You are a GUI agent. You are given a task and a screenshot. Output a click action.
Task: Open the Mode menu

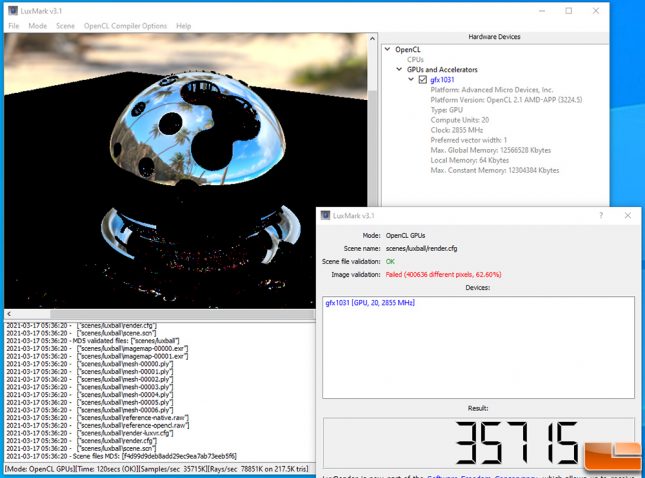point(37,26)
